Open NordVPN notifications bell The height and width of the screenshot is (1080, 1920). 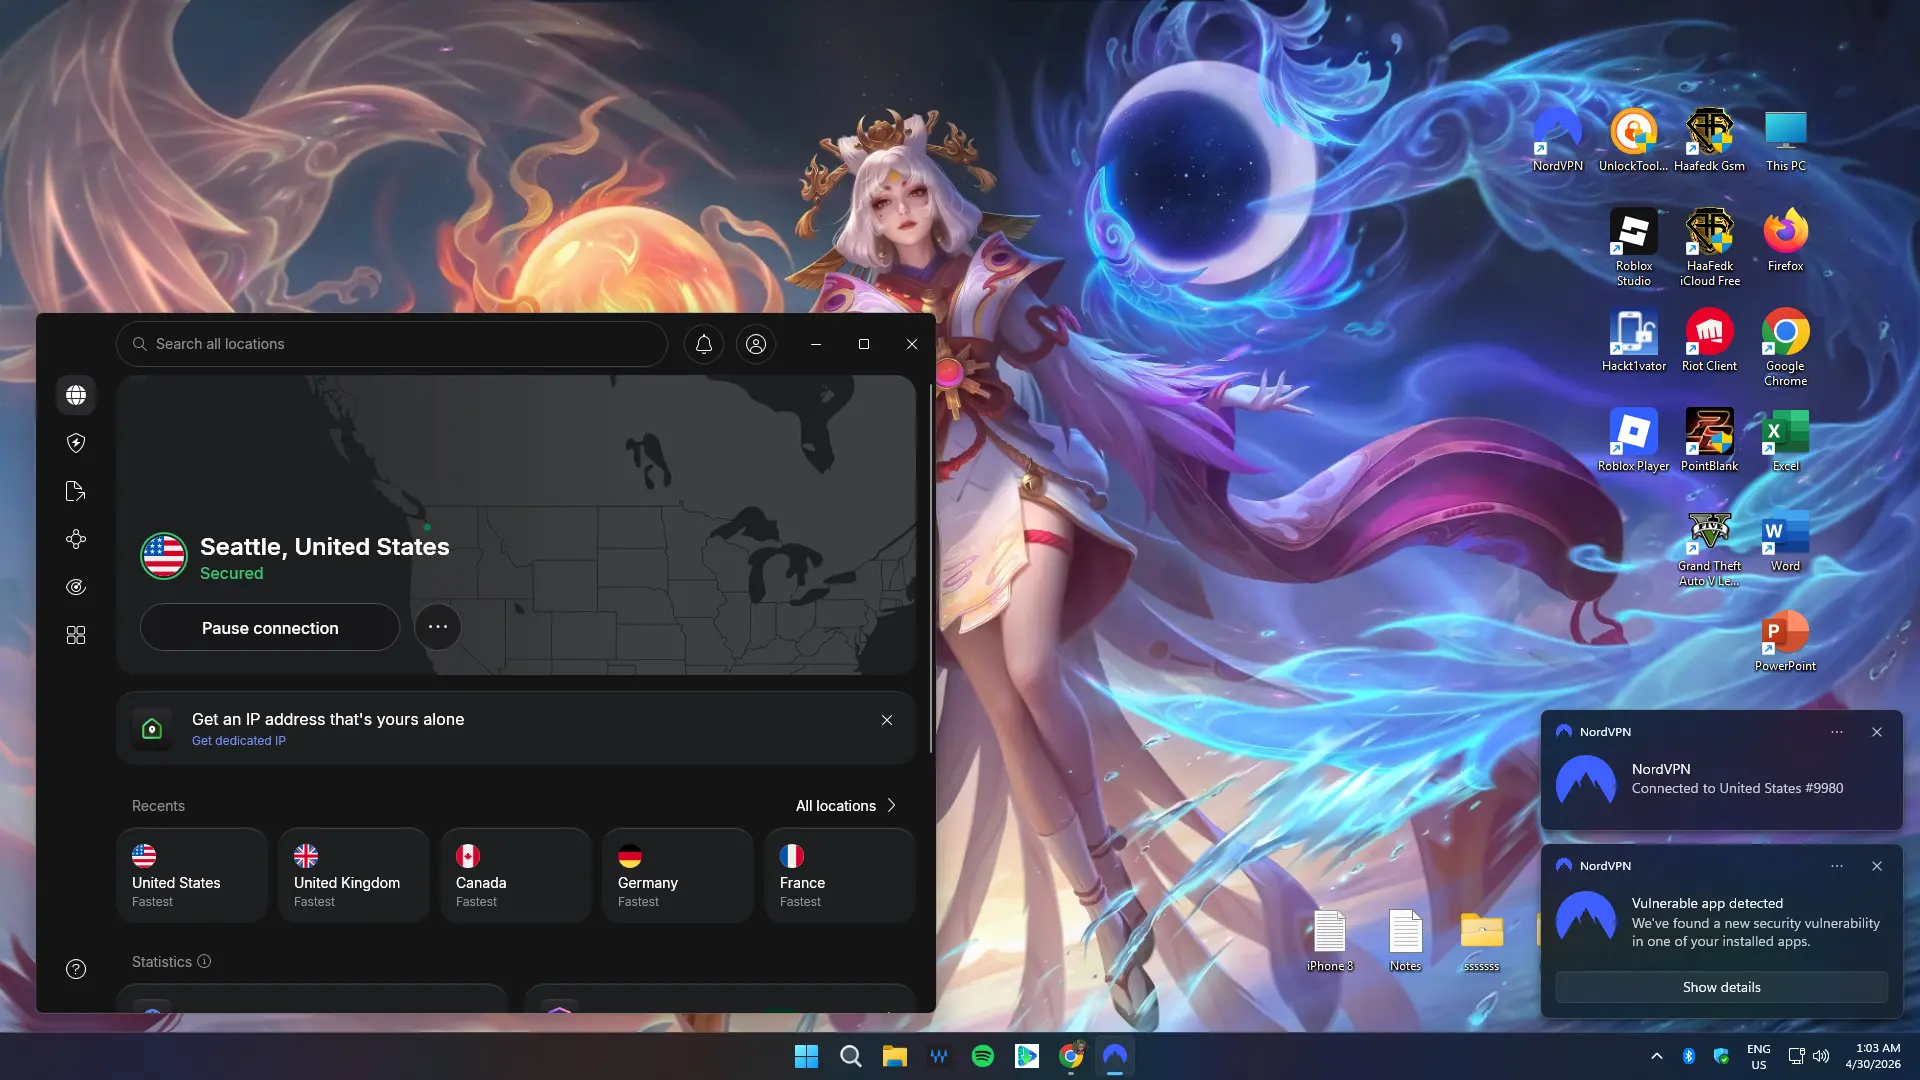point(704,344)
